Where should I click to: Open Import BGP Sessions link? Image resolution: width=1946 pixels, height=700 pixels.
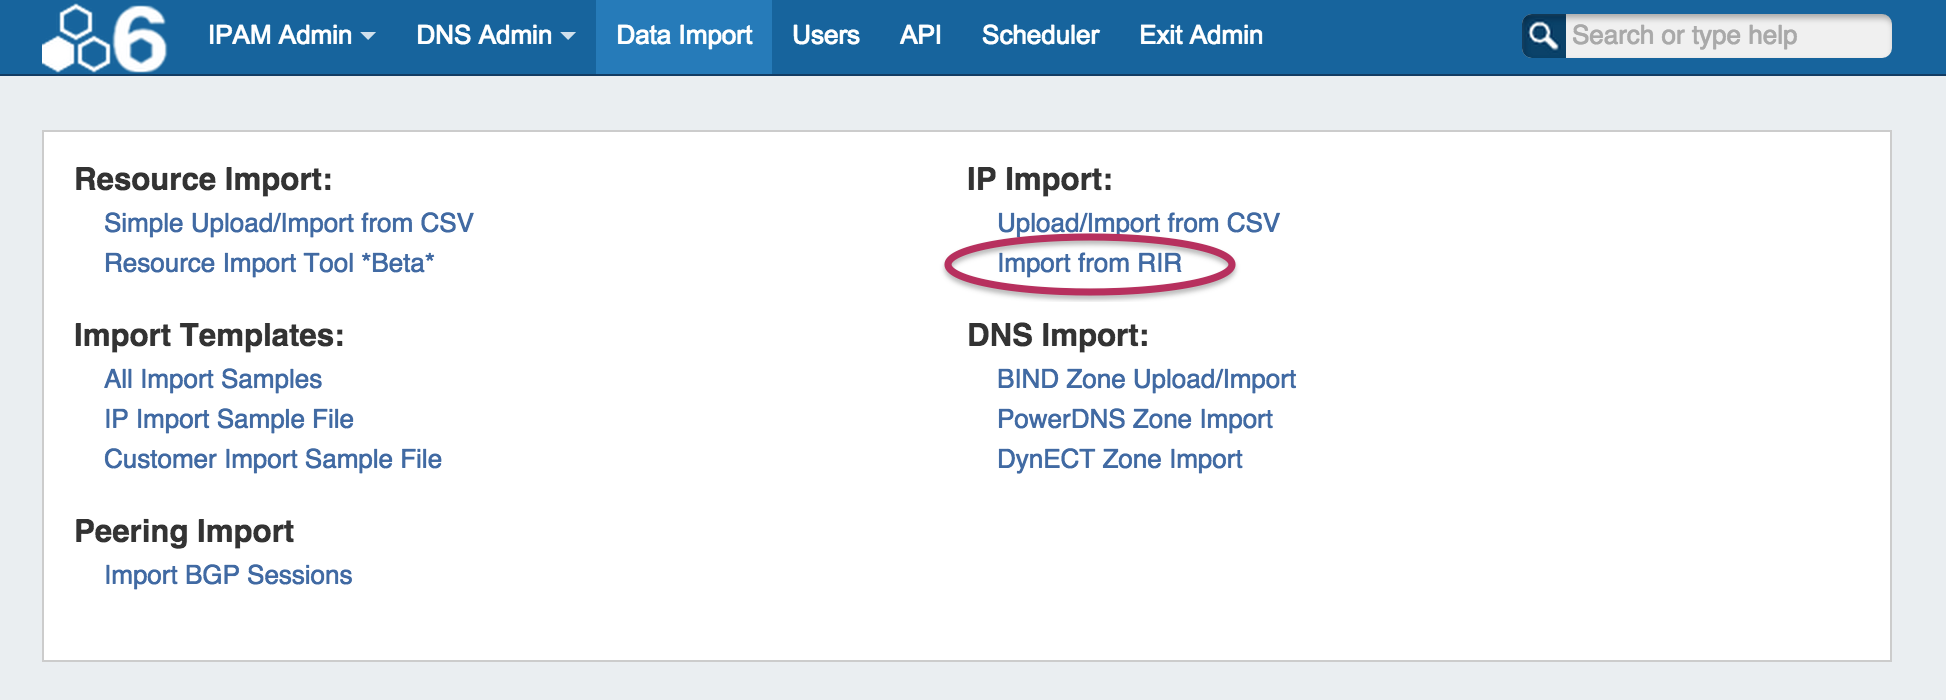click(228, 575)
